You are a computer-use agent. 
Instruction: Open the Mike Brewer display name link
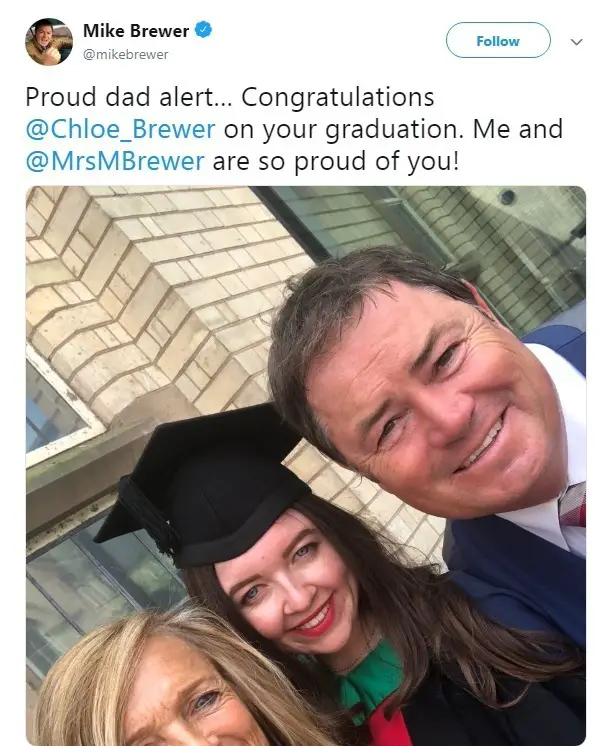point(136,31)
